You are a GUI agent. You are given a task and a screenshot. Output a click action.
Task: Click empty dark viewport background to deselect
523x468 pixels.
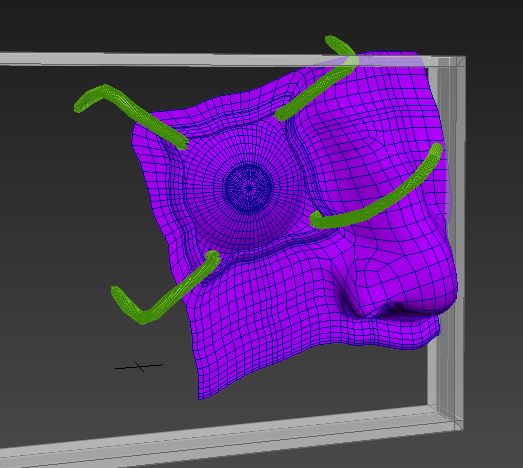point(67,233)
